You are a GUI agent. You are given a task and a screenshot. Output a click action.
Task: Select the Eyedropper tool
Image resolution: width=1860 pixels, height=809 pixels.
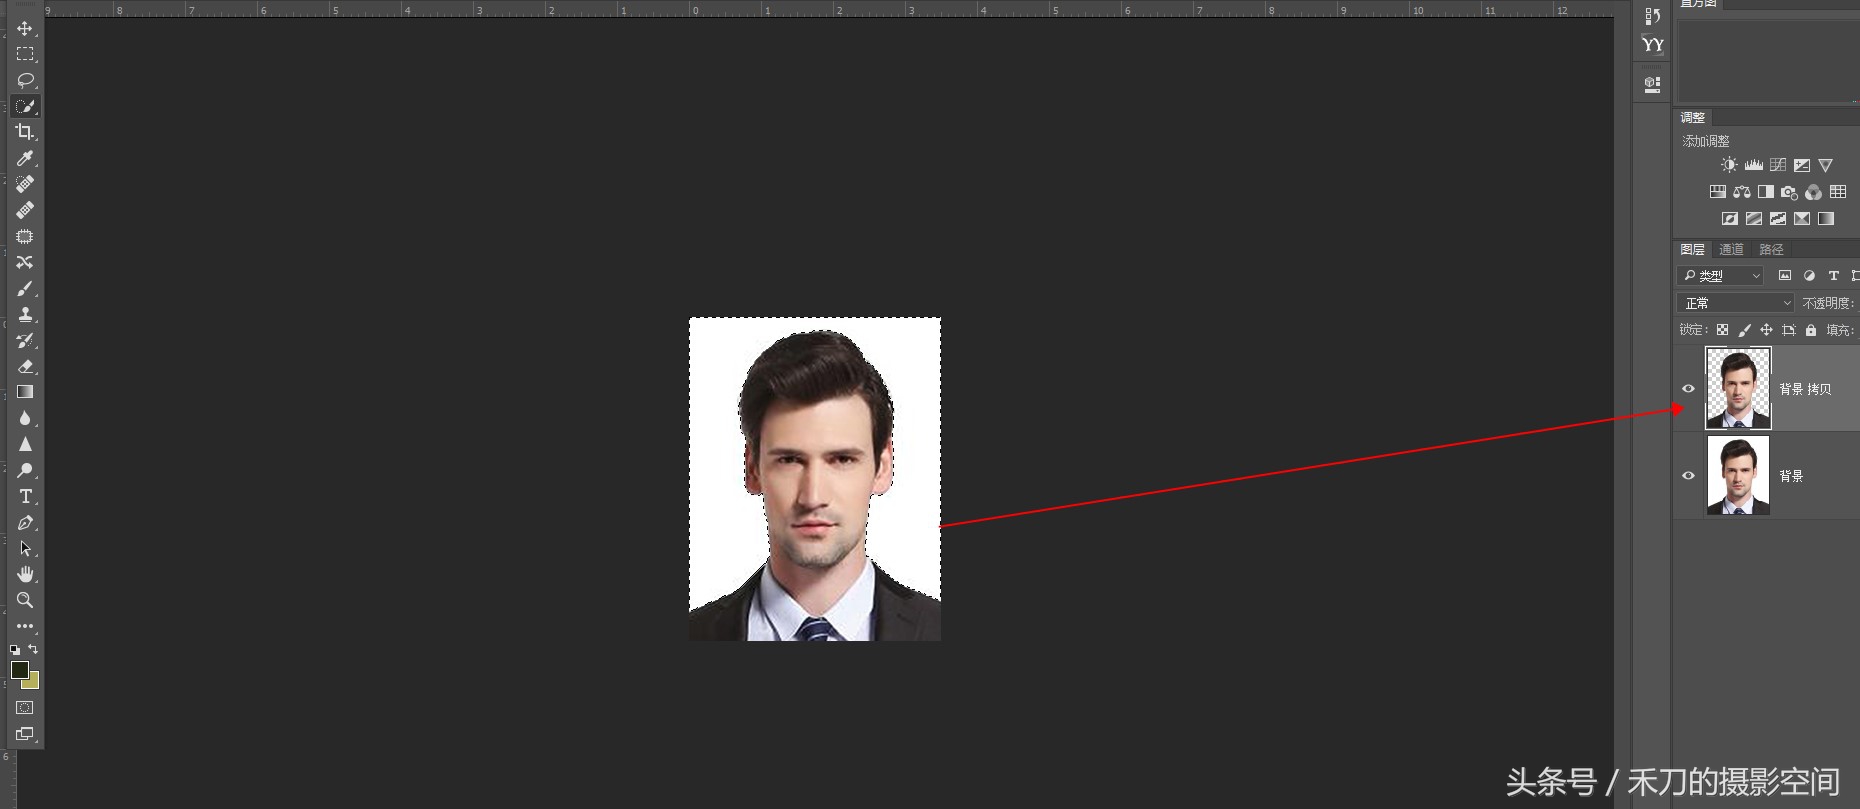[x=25, y=158]
